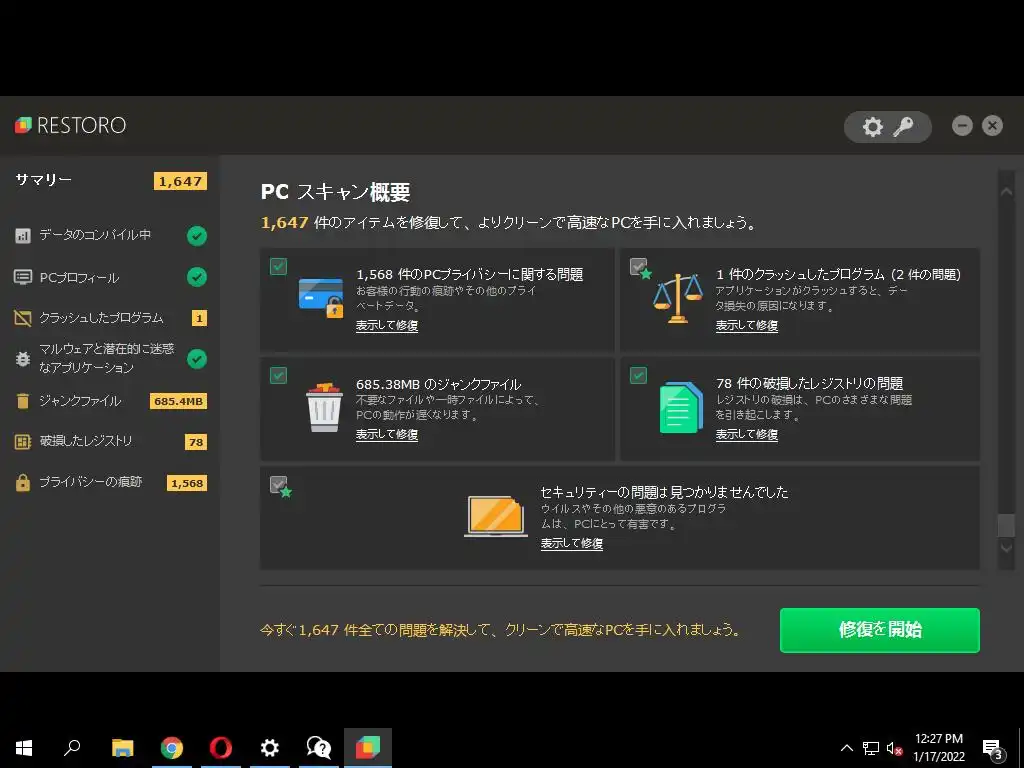Image resolution: width=1024 pixels, height=768 pixels.
Task: Click the trash can junk files icon
Action: coord(325,408)
